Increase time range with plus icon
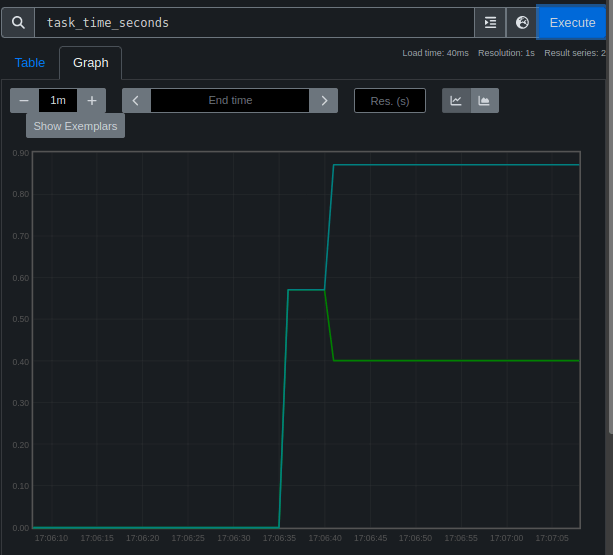This screenshot has width=613, height=555. [x=92, y=100]
